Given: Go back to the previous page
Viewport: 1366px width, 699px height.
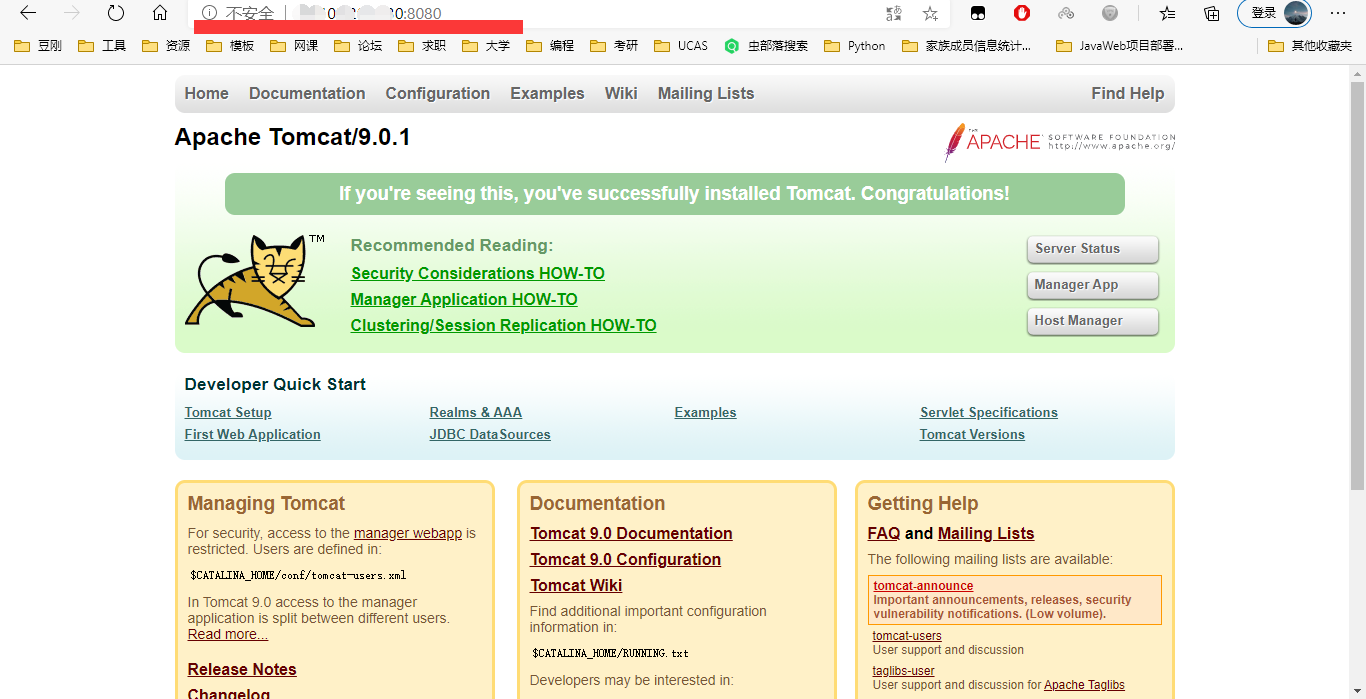Looking at the screenshot, I should pos(28,13).
